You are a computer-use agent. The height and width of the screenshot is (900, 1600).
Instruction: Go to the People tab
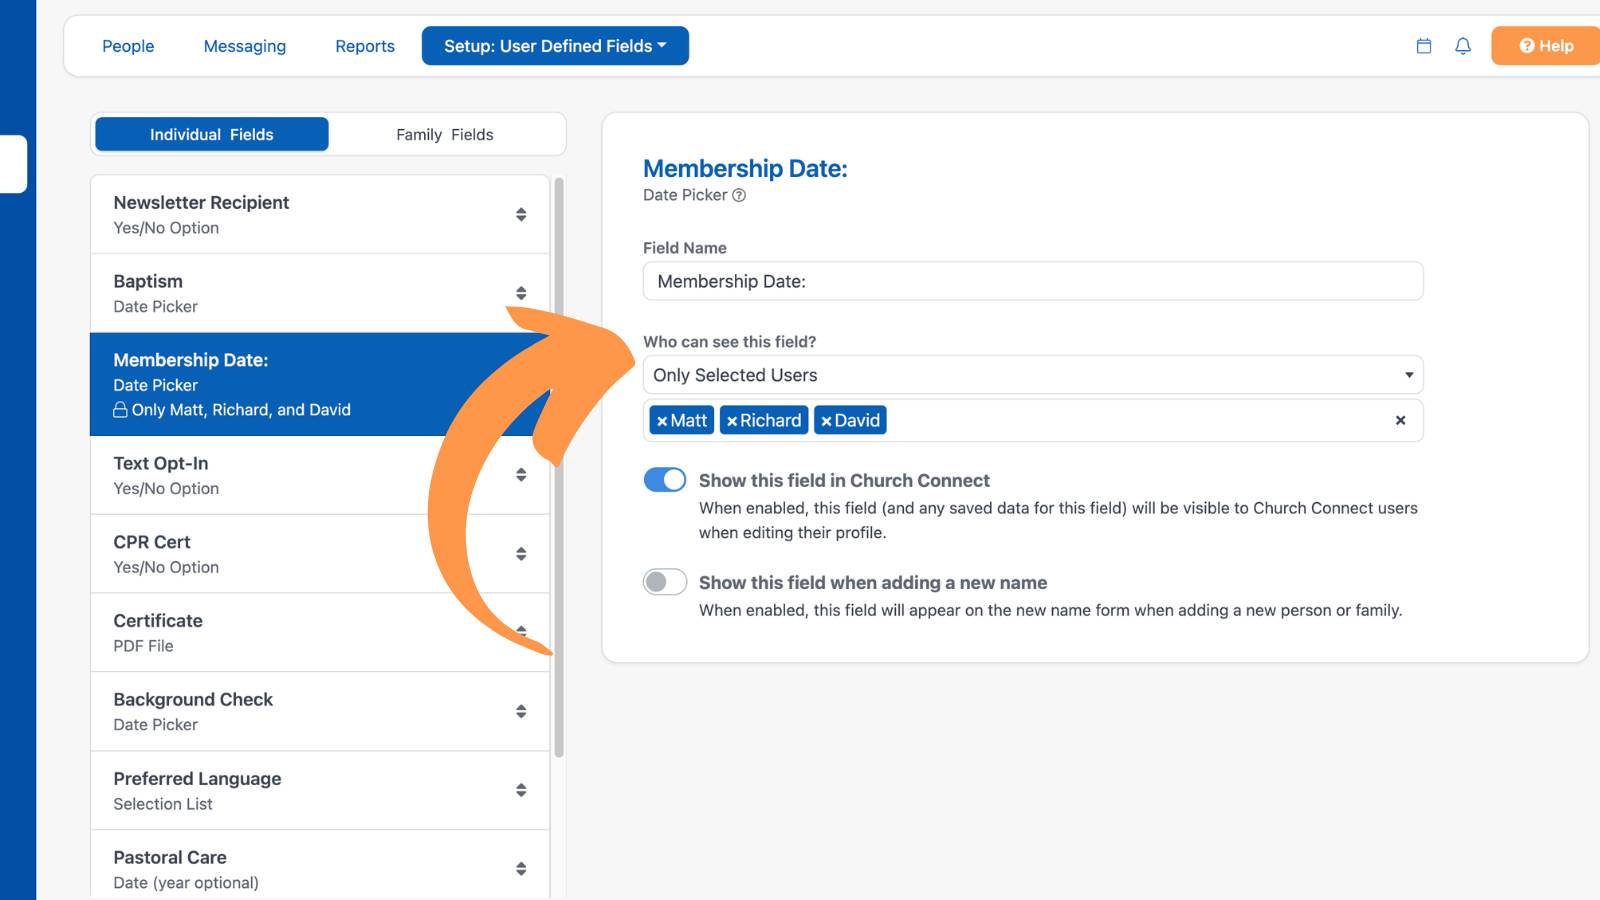point(128,46)
